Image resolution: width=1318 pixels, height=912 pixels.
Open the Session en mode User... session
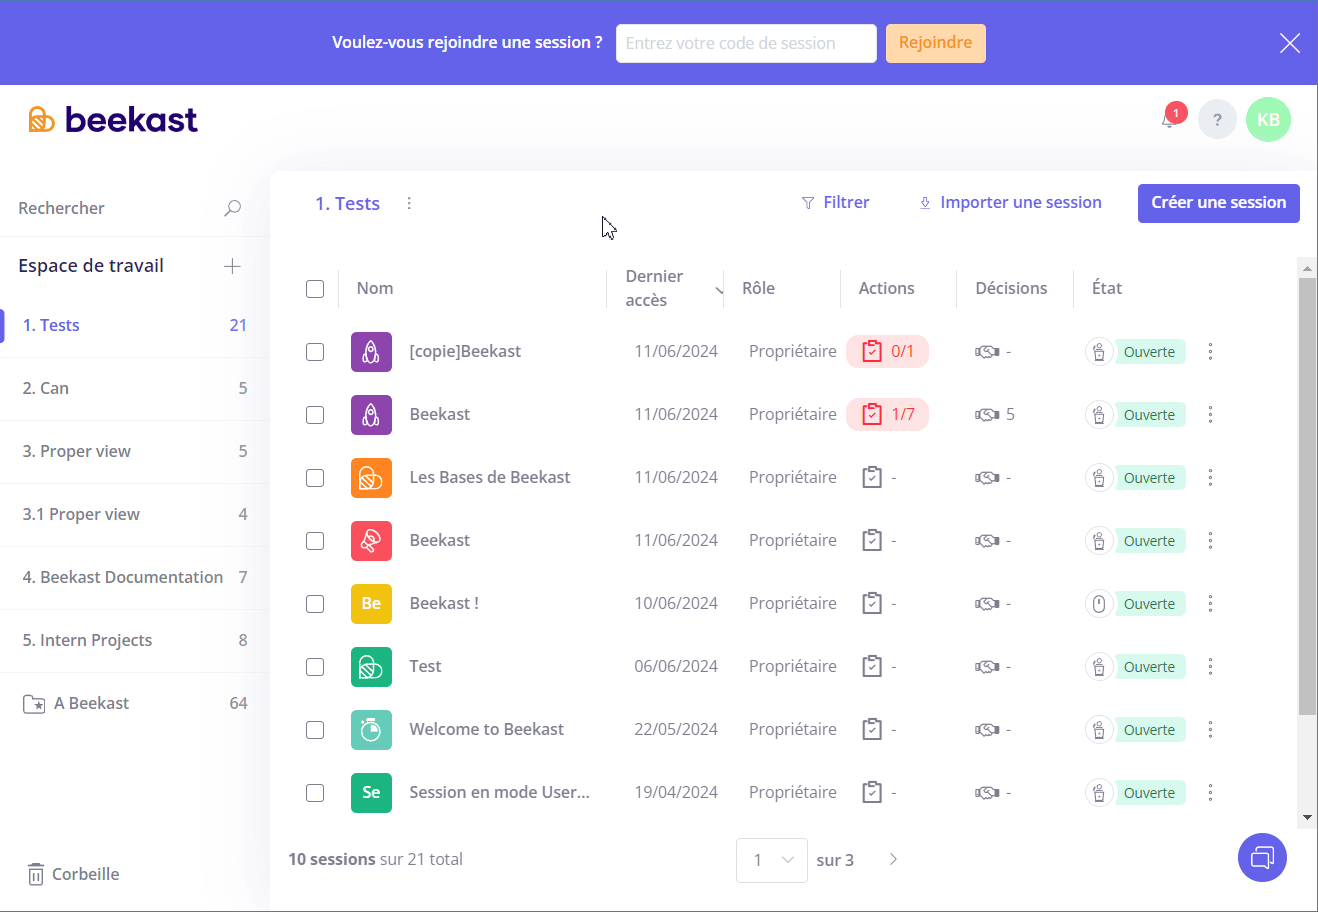click(x=500, y=793)
